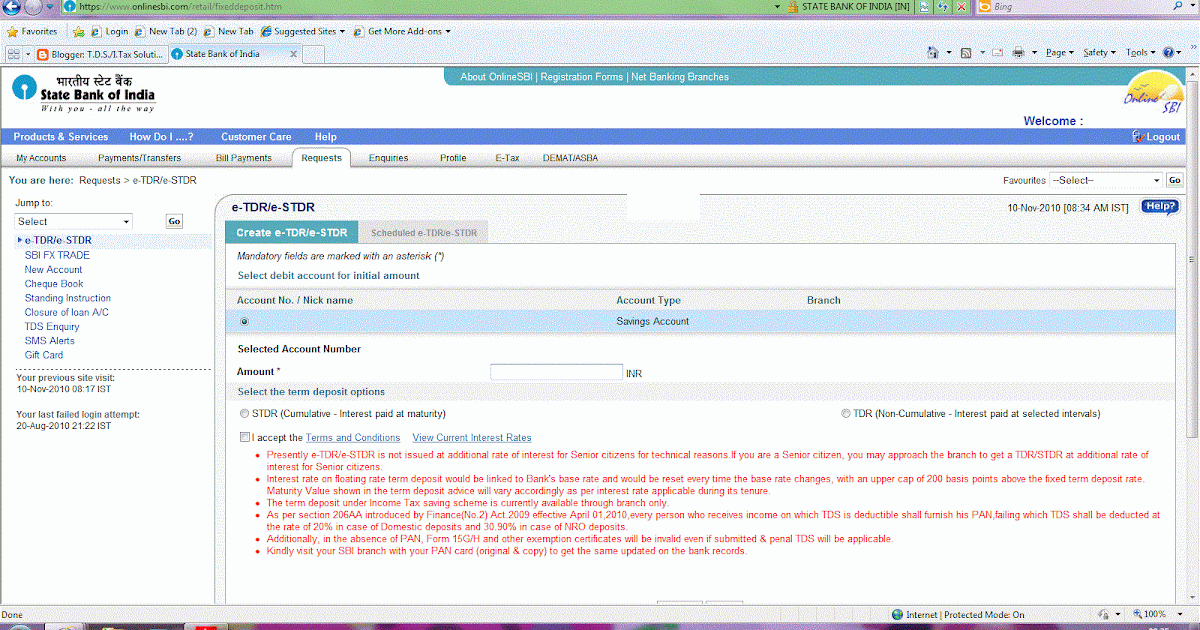Click the blue Help? bubble button
Screen dimensions: 1200x630
click(x=1160, y=207)
